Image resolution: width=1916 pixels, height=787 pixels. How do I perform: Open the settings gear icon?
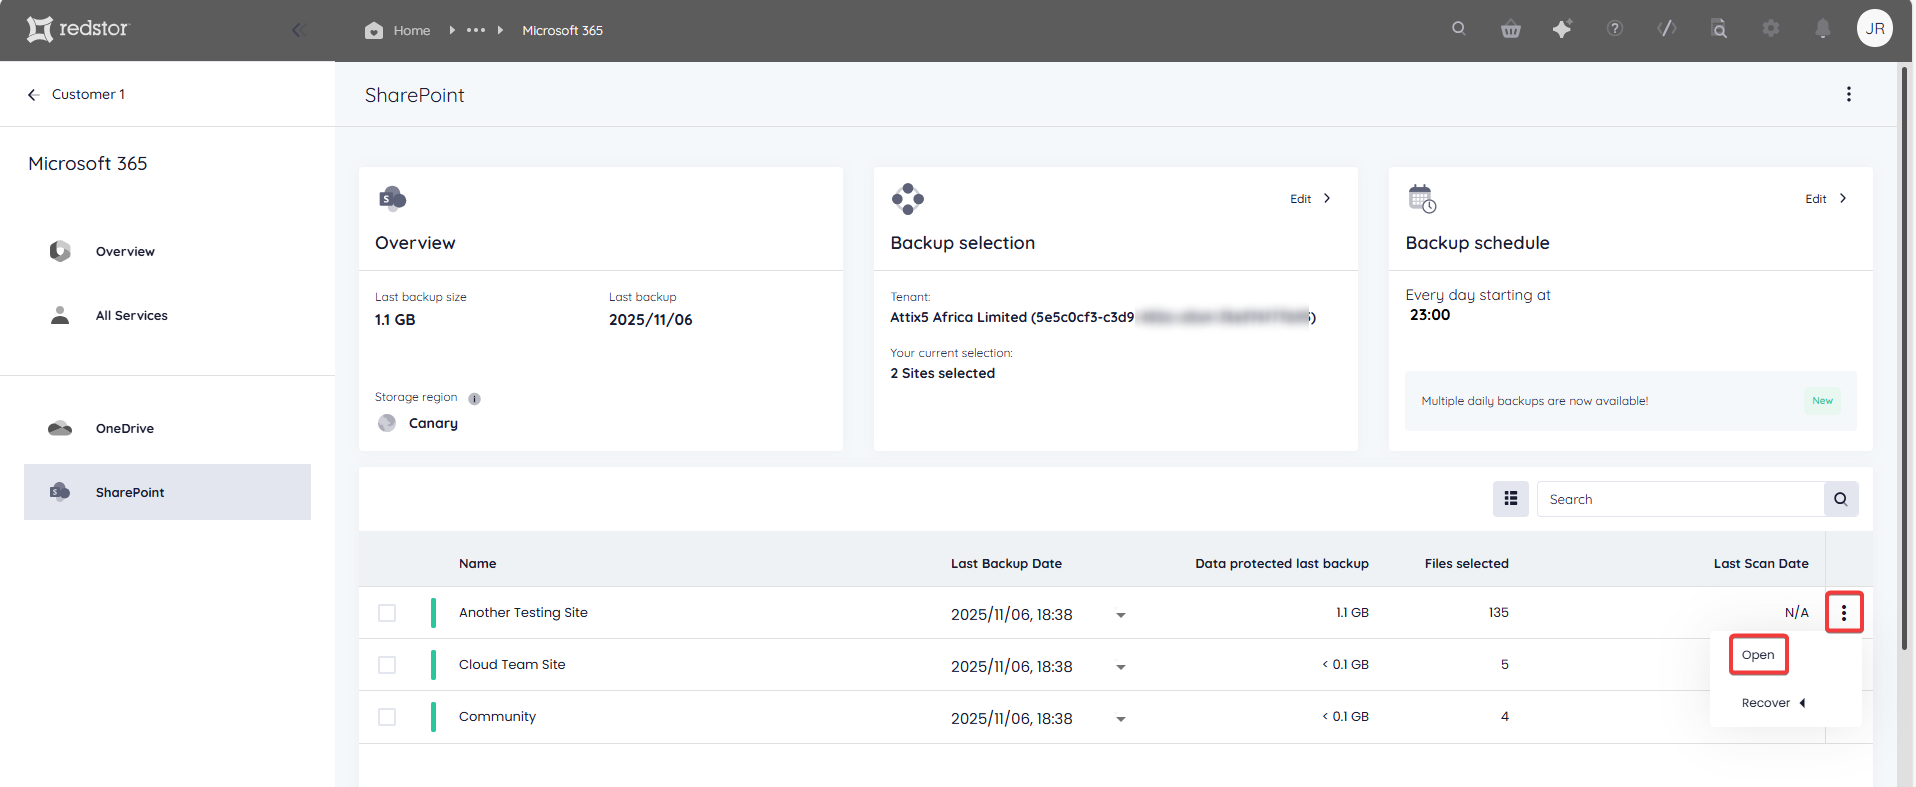(x=1771, y=29)
